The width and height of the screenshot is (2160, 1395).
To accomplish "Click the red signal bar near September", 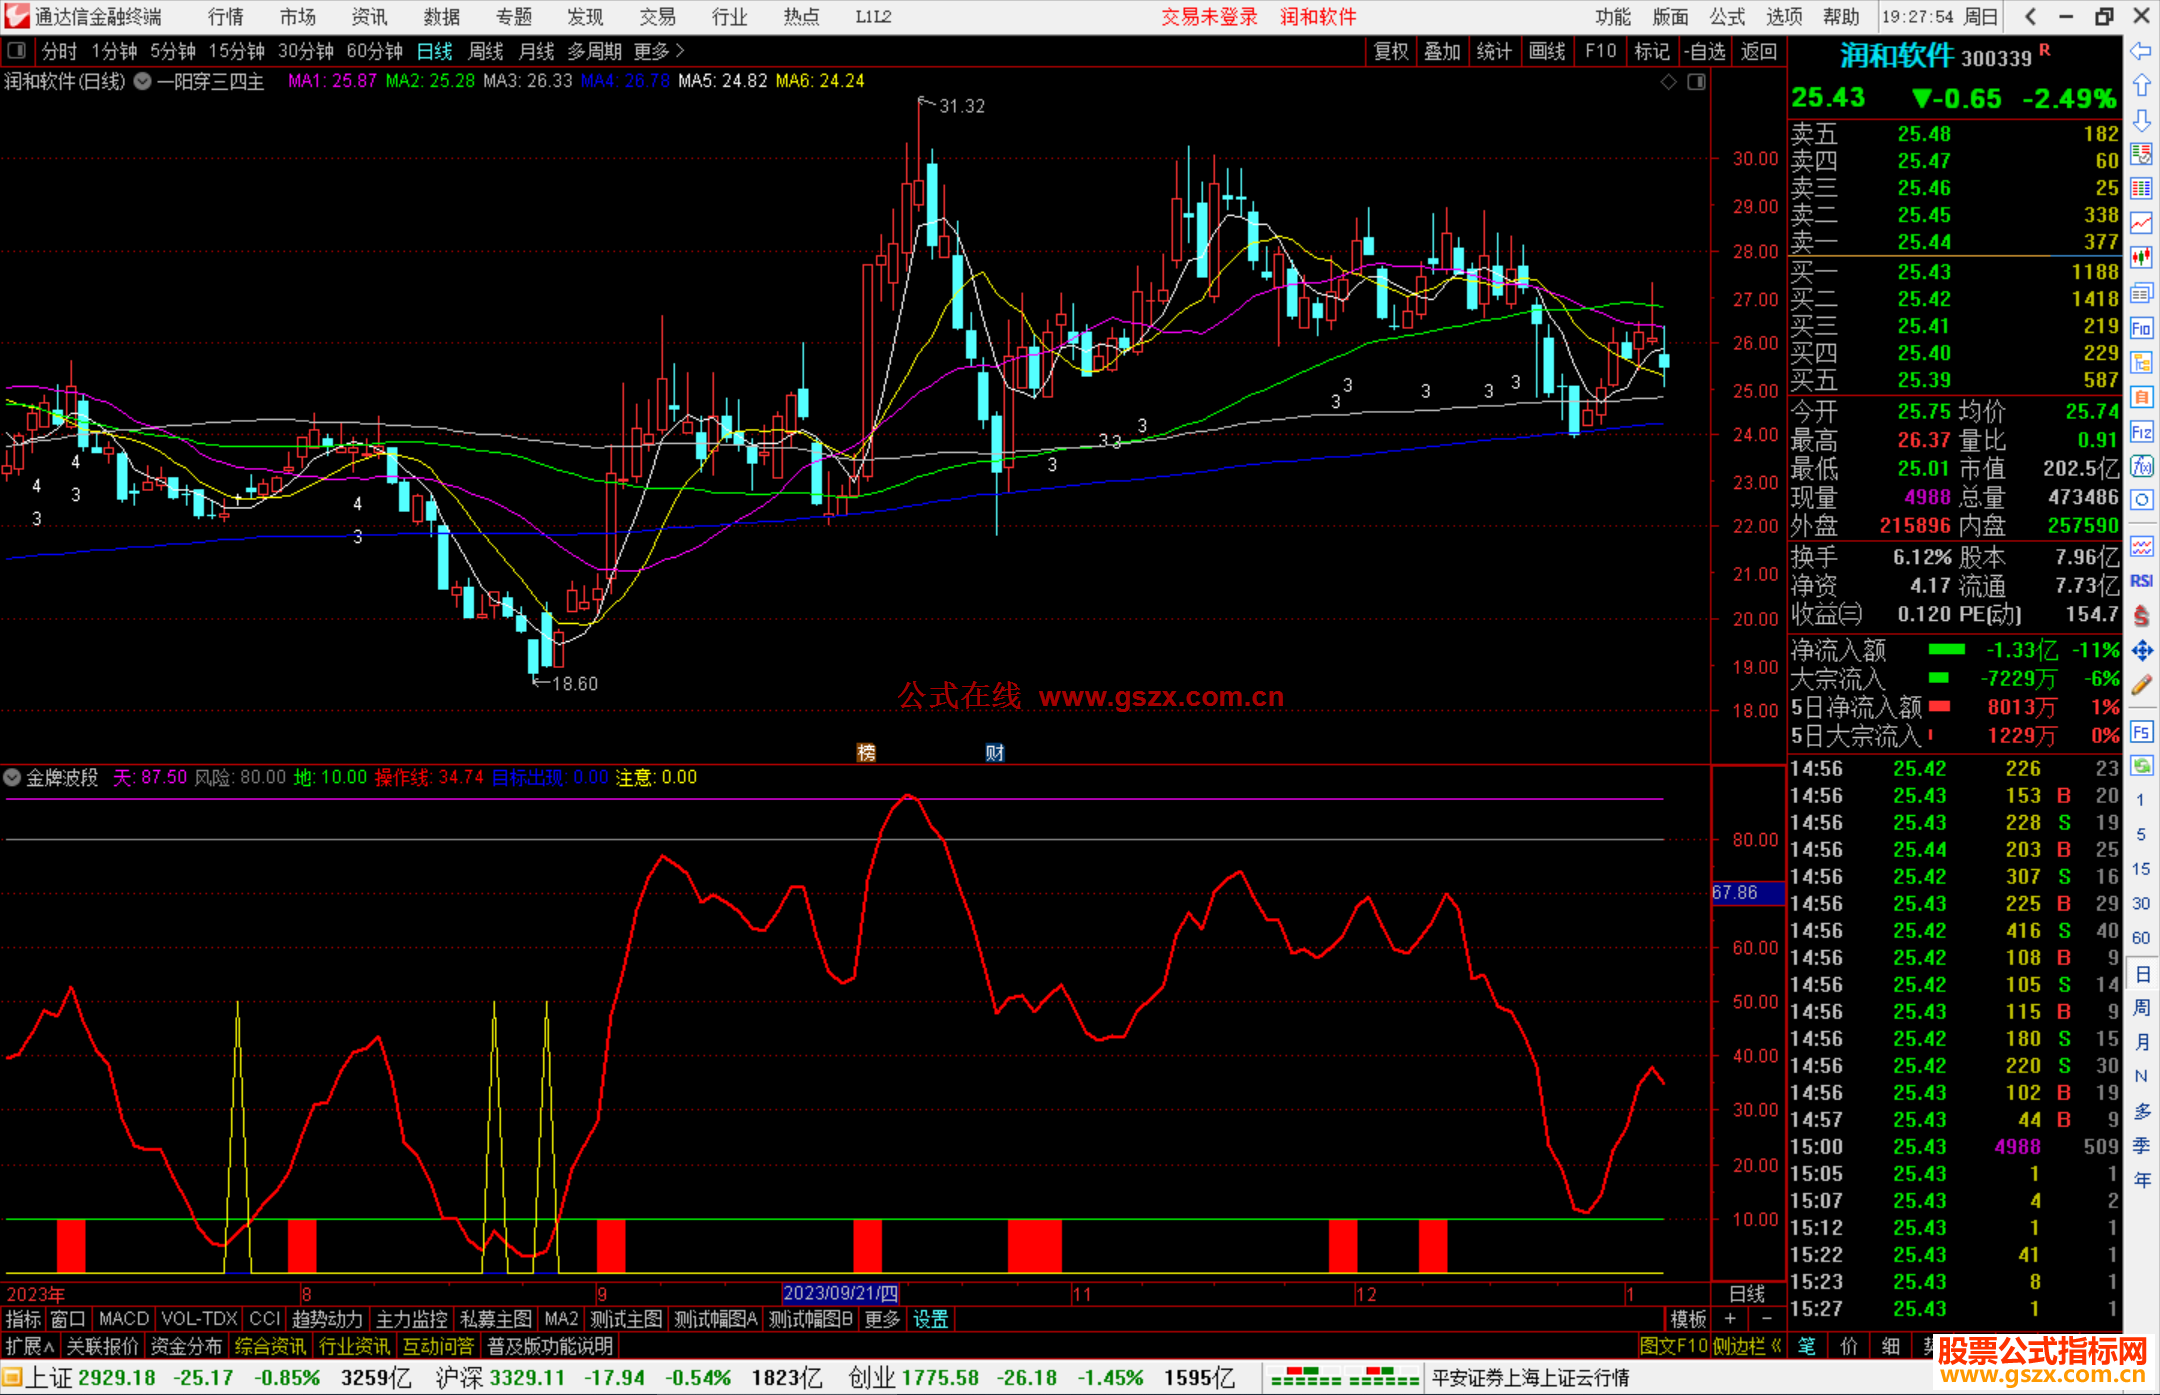I will 610,1245.
